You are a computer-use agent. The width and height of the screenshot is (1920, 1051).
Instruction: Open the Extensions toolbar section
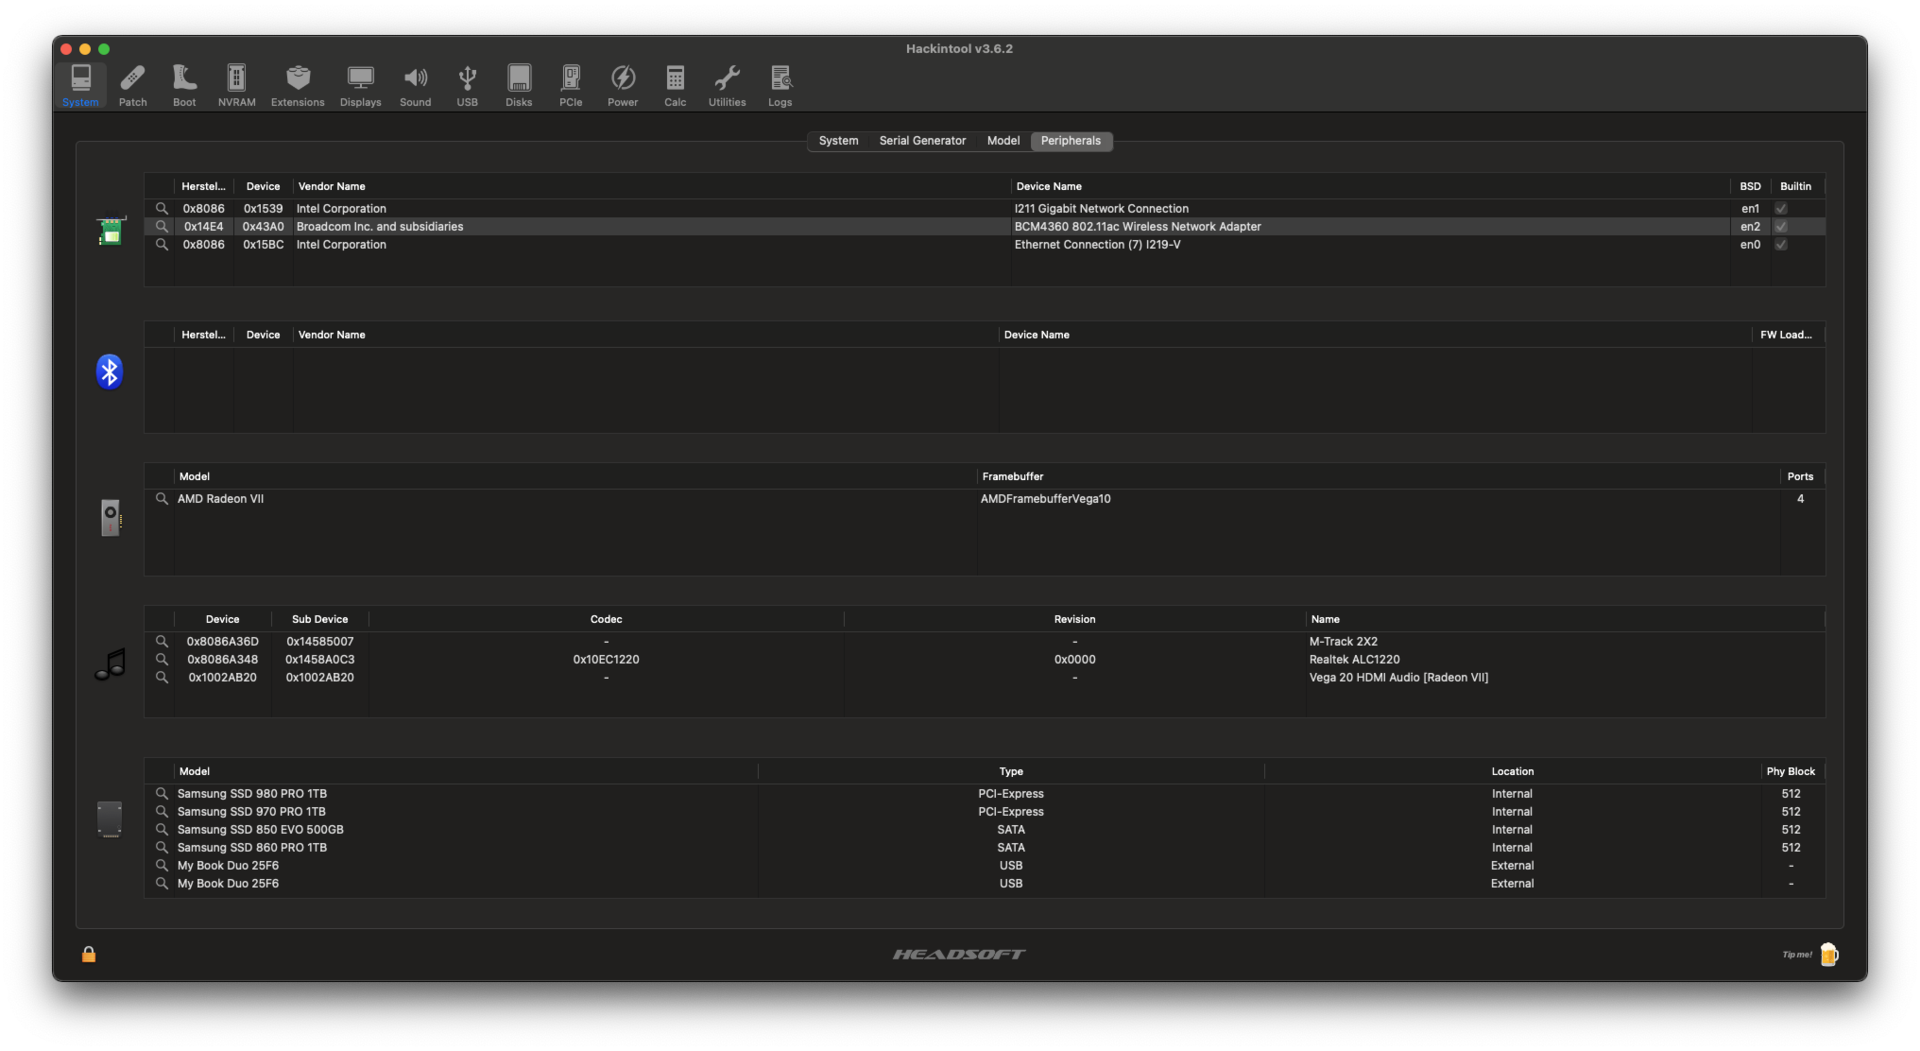298,86
